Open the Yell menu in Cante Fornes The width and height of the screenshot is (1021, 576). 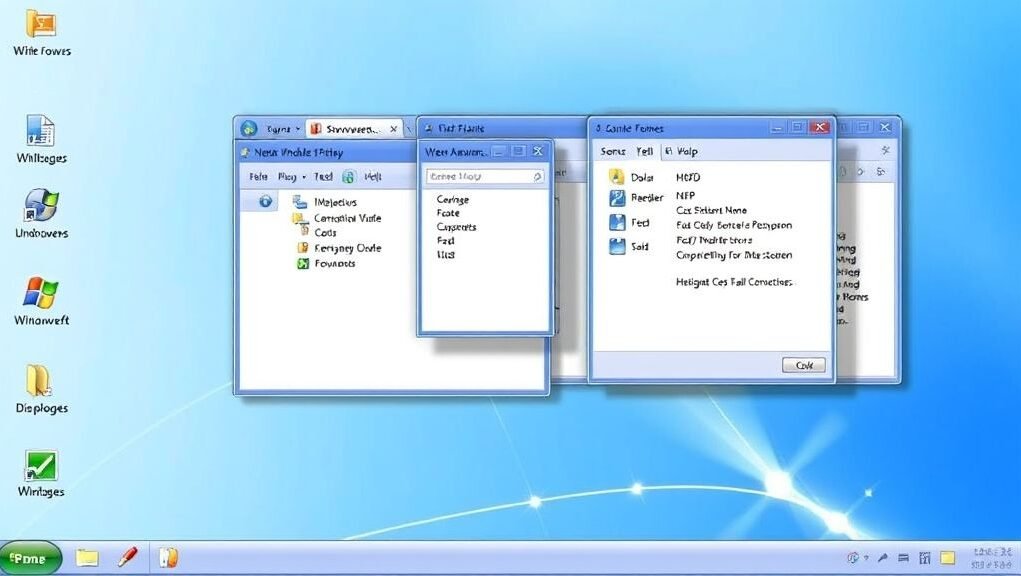(x=644, y=151)
